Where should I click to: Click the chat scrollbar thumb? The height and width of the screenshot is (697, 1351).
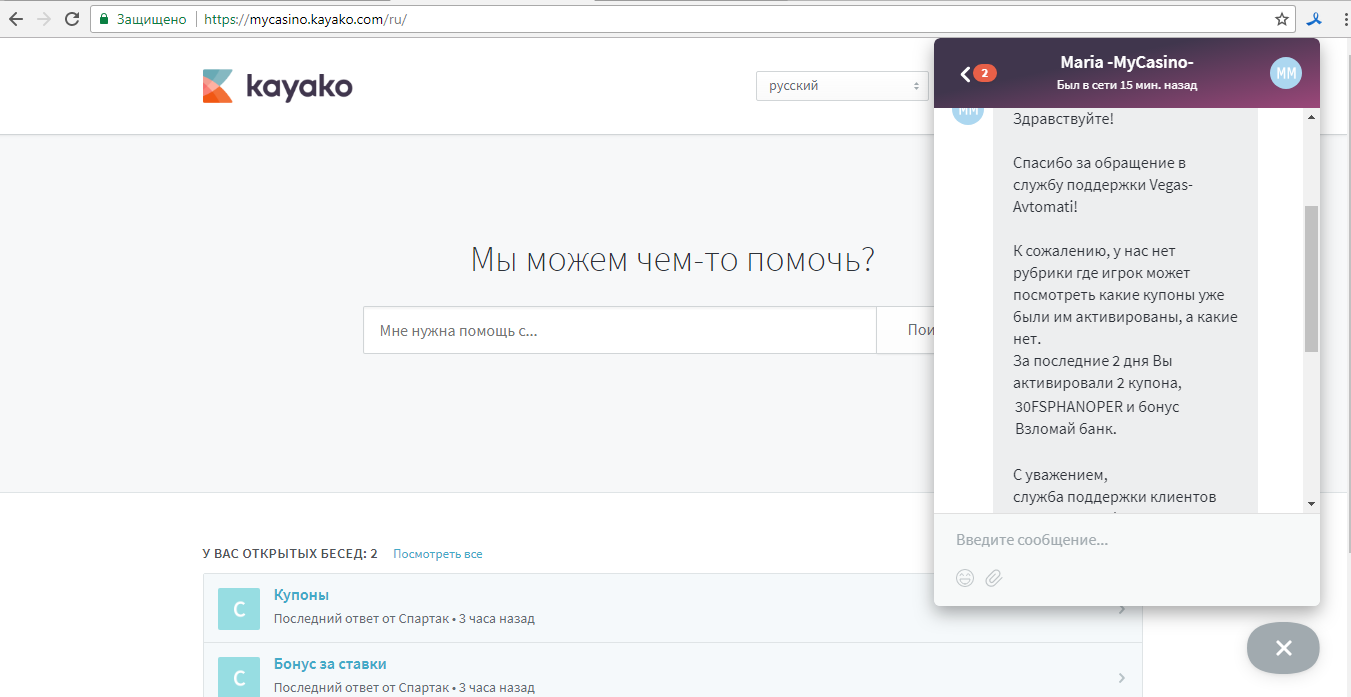tap(1311, 279)
